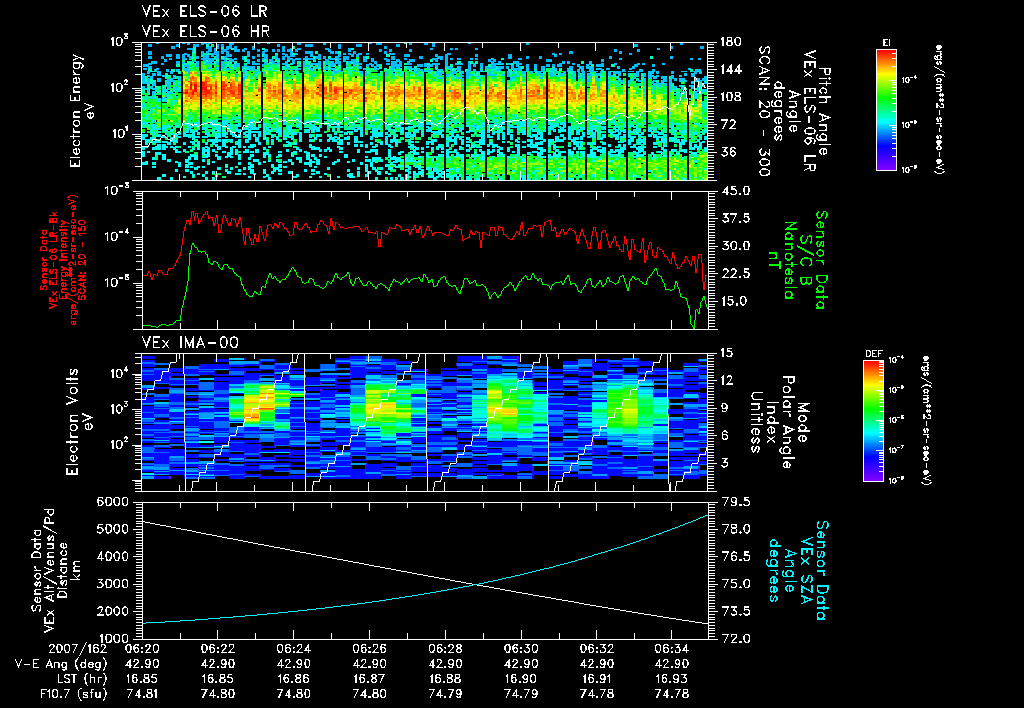Select the F10.7 value 74.81
The width and height of the screenshot is (1024, 708).
[x=141, y=694]
